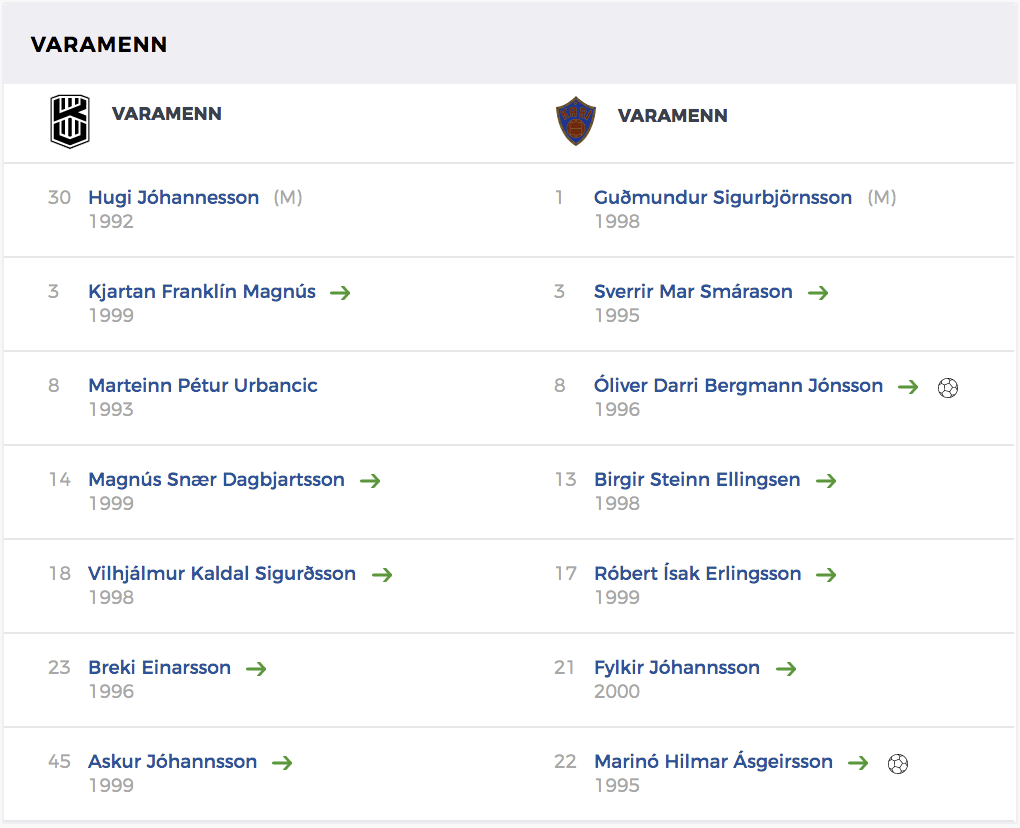Click goal ball icon beside Óliver Darri

pyautogui.click(x=948, y=388)
